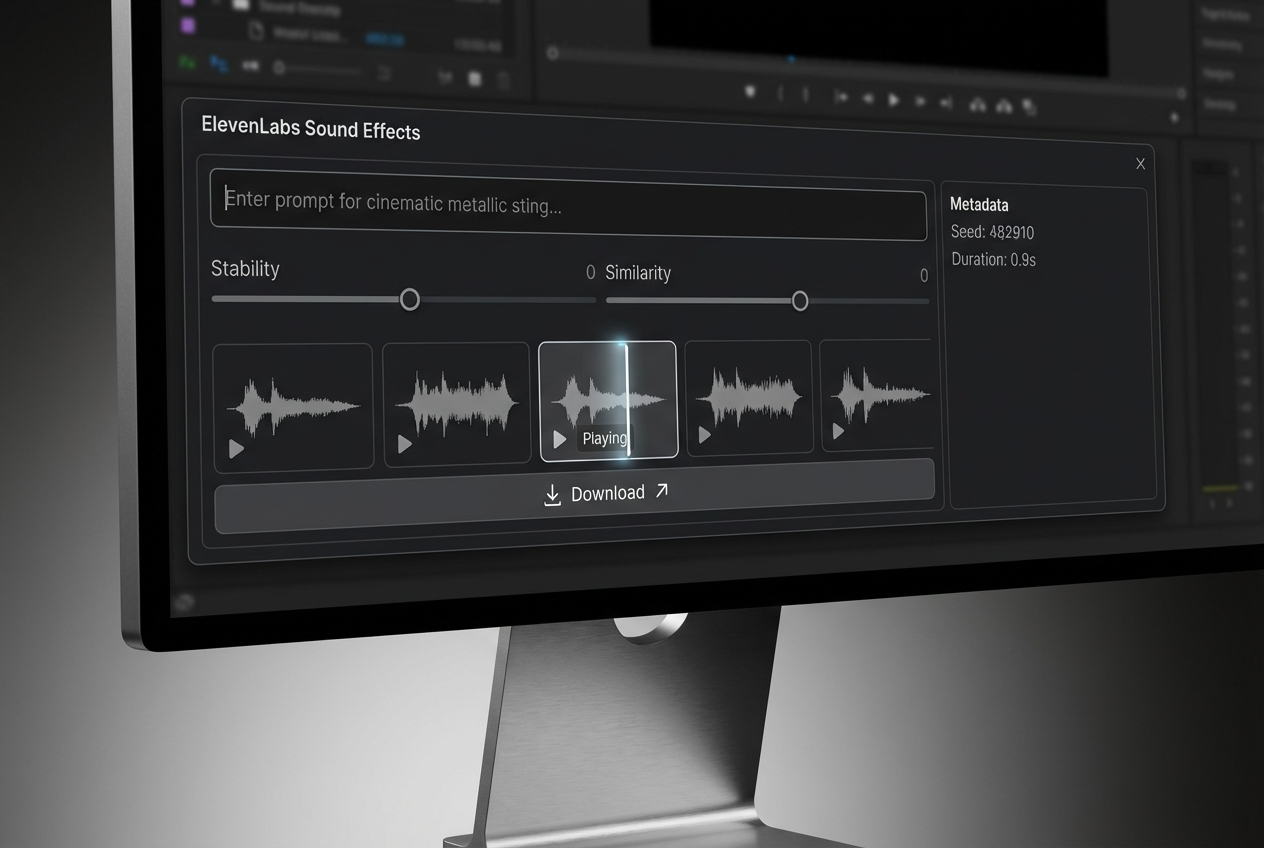Play the first sound effect variation
The width and height of the screenshot is (1264, 848).
click(x=236, y=449)
